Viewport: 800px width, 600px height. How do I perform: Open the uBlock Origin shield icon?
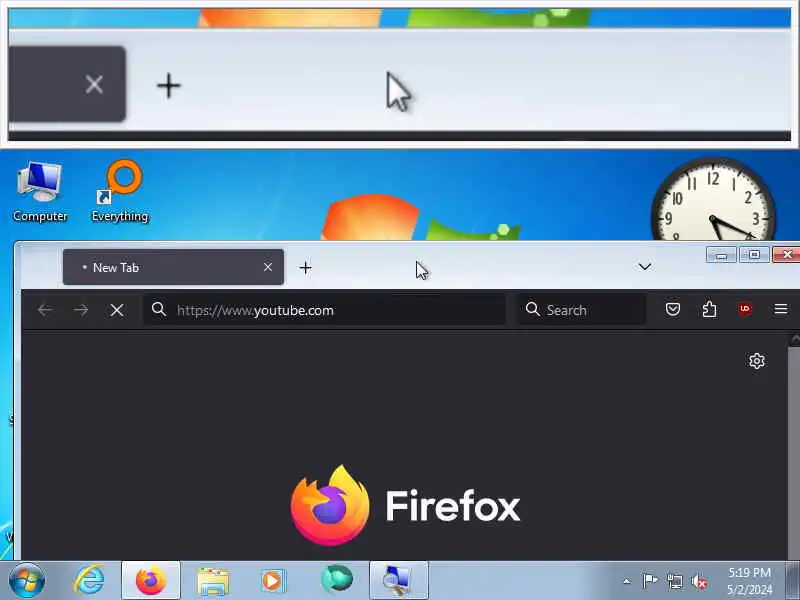pyautogui.click(x=745, y=309)
